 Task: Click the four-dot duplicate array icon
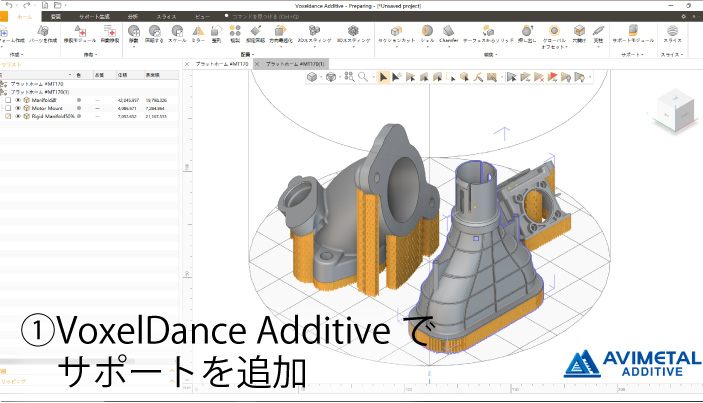[x=235, y=30]
